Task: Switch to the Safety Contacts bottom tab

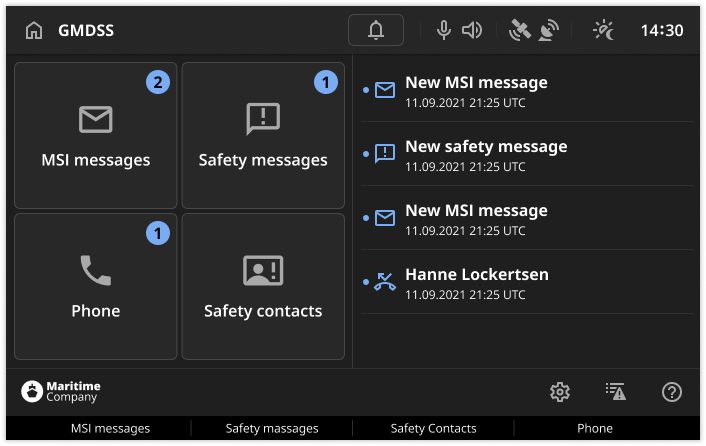Action: tap(433, 428)
